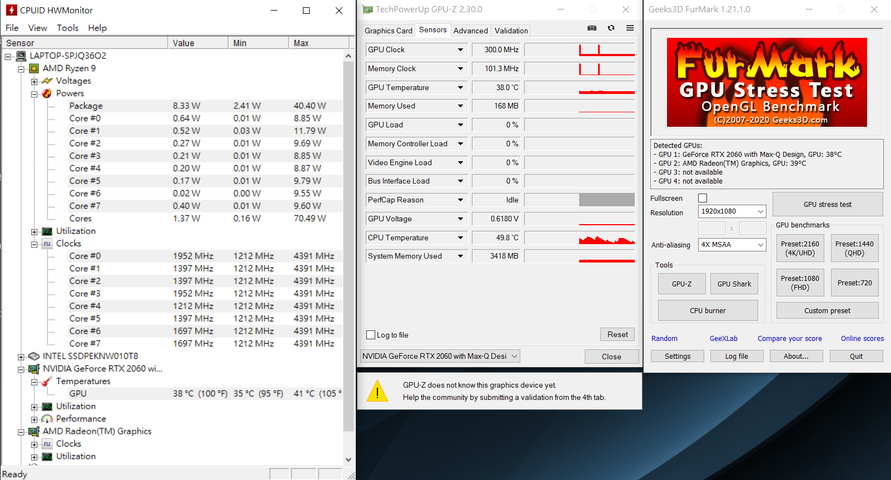Open the Online scores link
The height and width of the screenshot is (480, 891).
862,339
